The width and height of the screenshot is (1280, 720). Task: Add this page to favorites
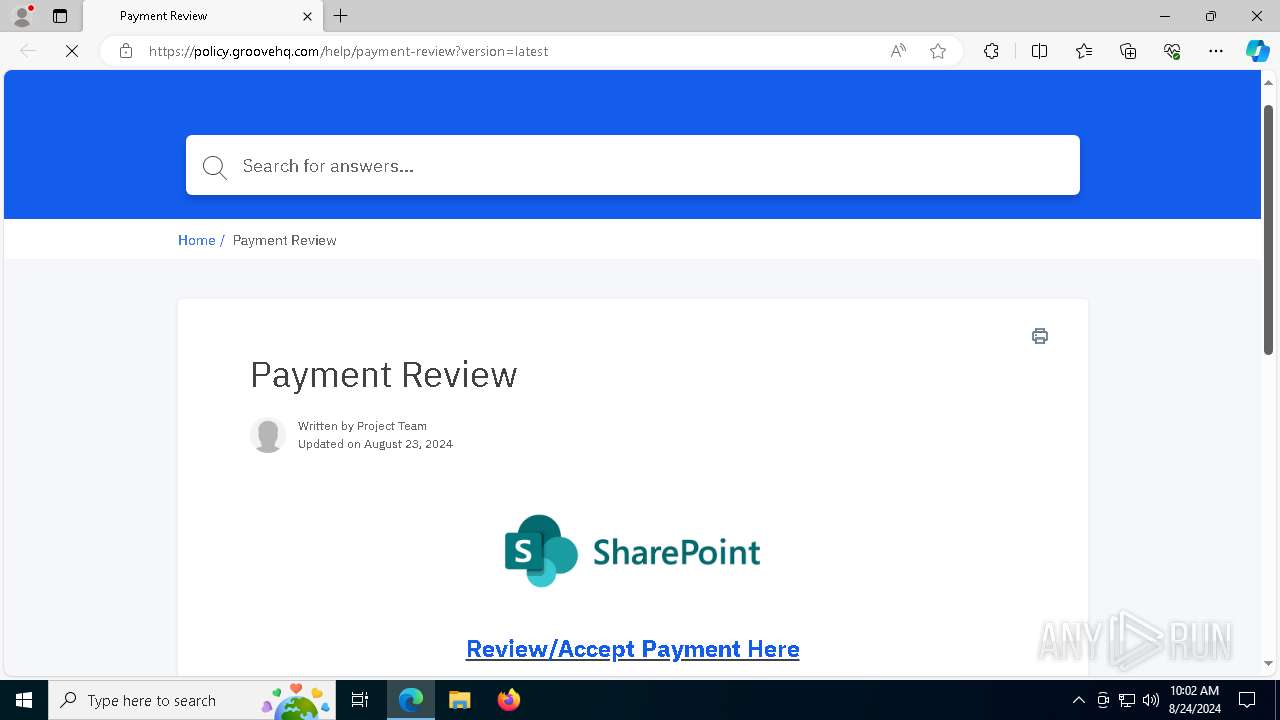point(938,51)
